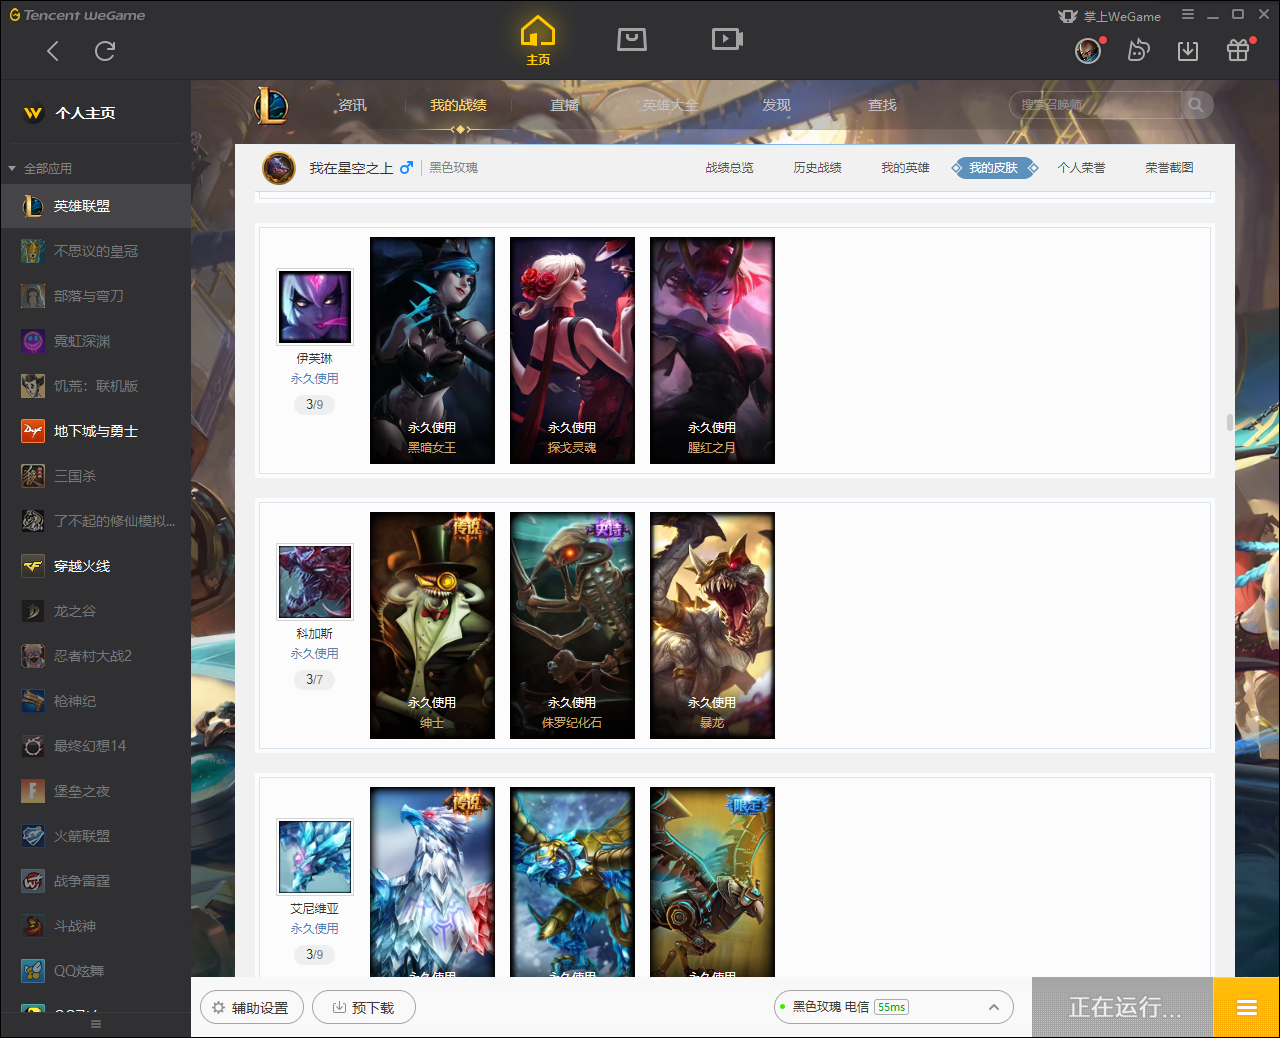1280x1038 pixels.
Task: Open the 直播 tab
Action: point(565,105)
